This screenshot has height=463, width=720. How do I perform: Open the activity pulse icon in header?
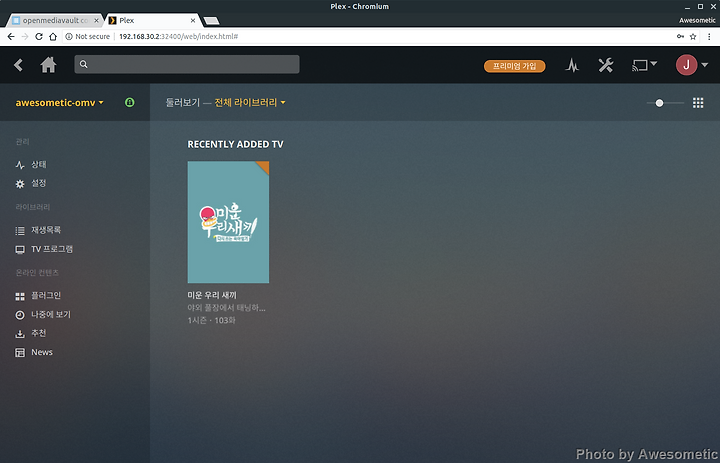tap(572, 65)
